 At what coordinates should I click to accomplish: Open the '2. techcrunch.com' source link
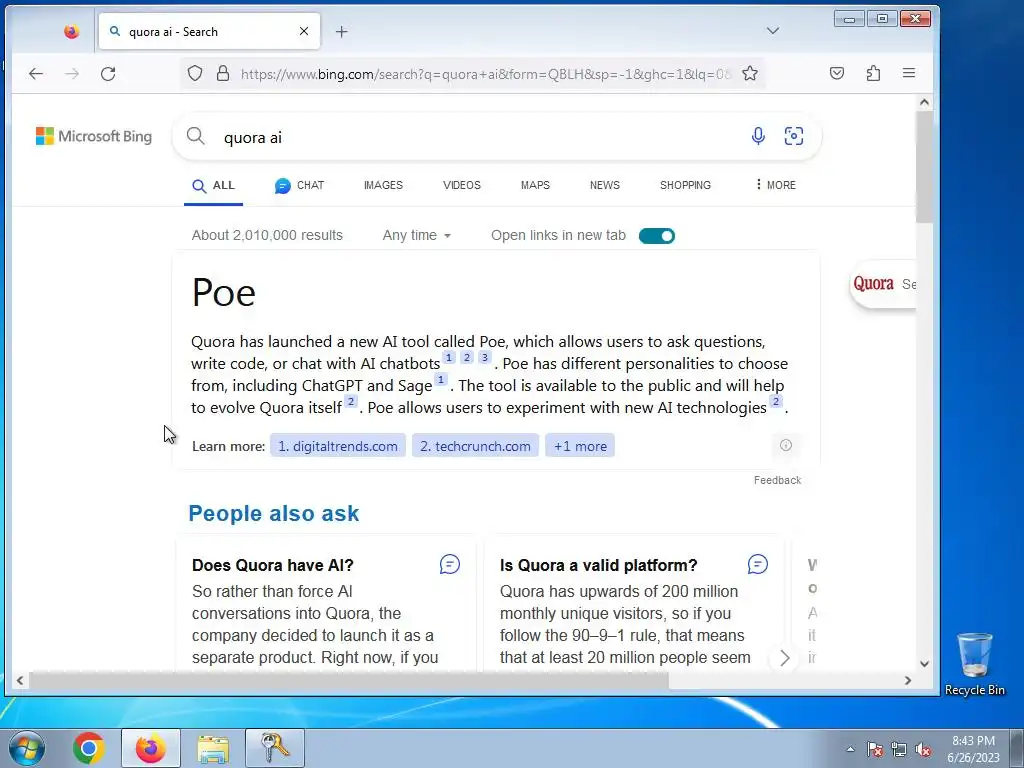475,446
